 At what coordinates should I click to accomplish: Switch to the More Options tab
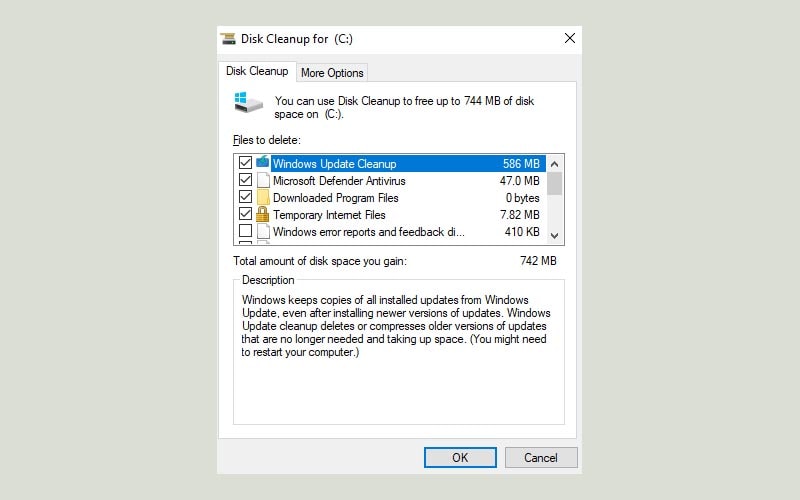tap(332, 73)
